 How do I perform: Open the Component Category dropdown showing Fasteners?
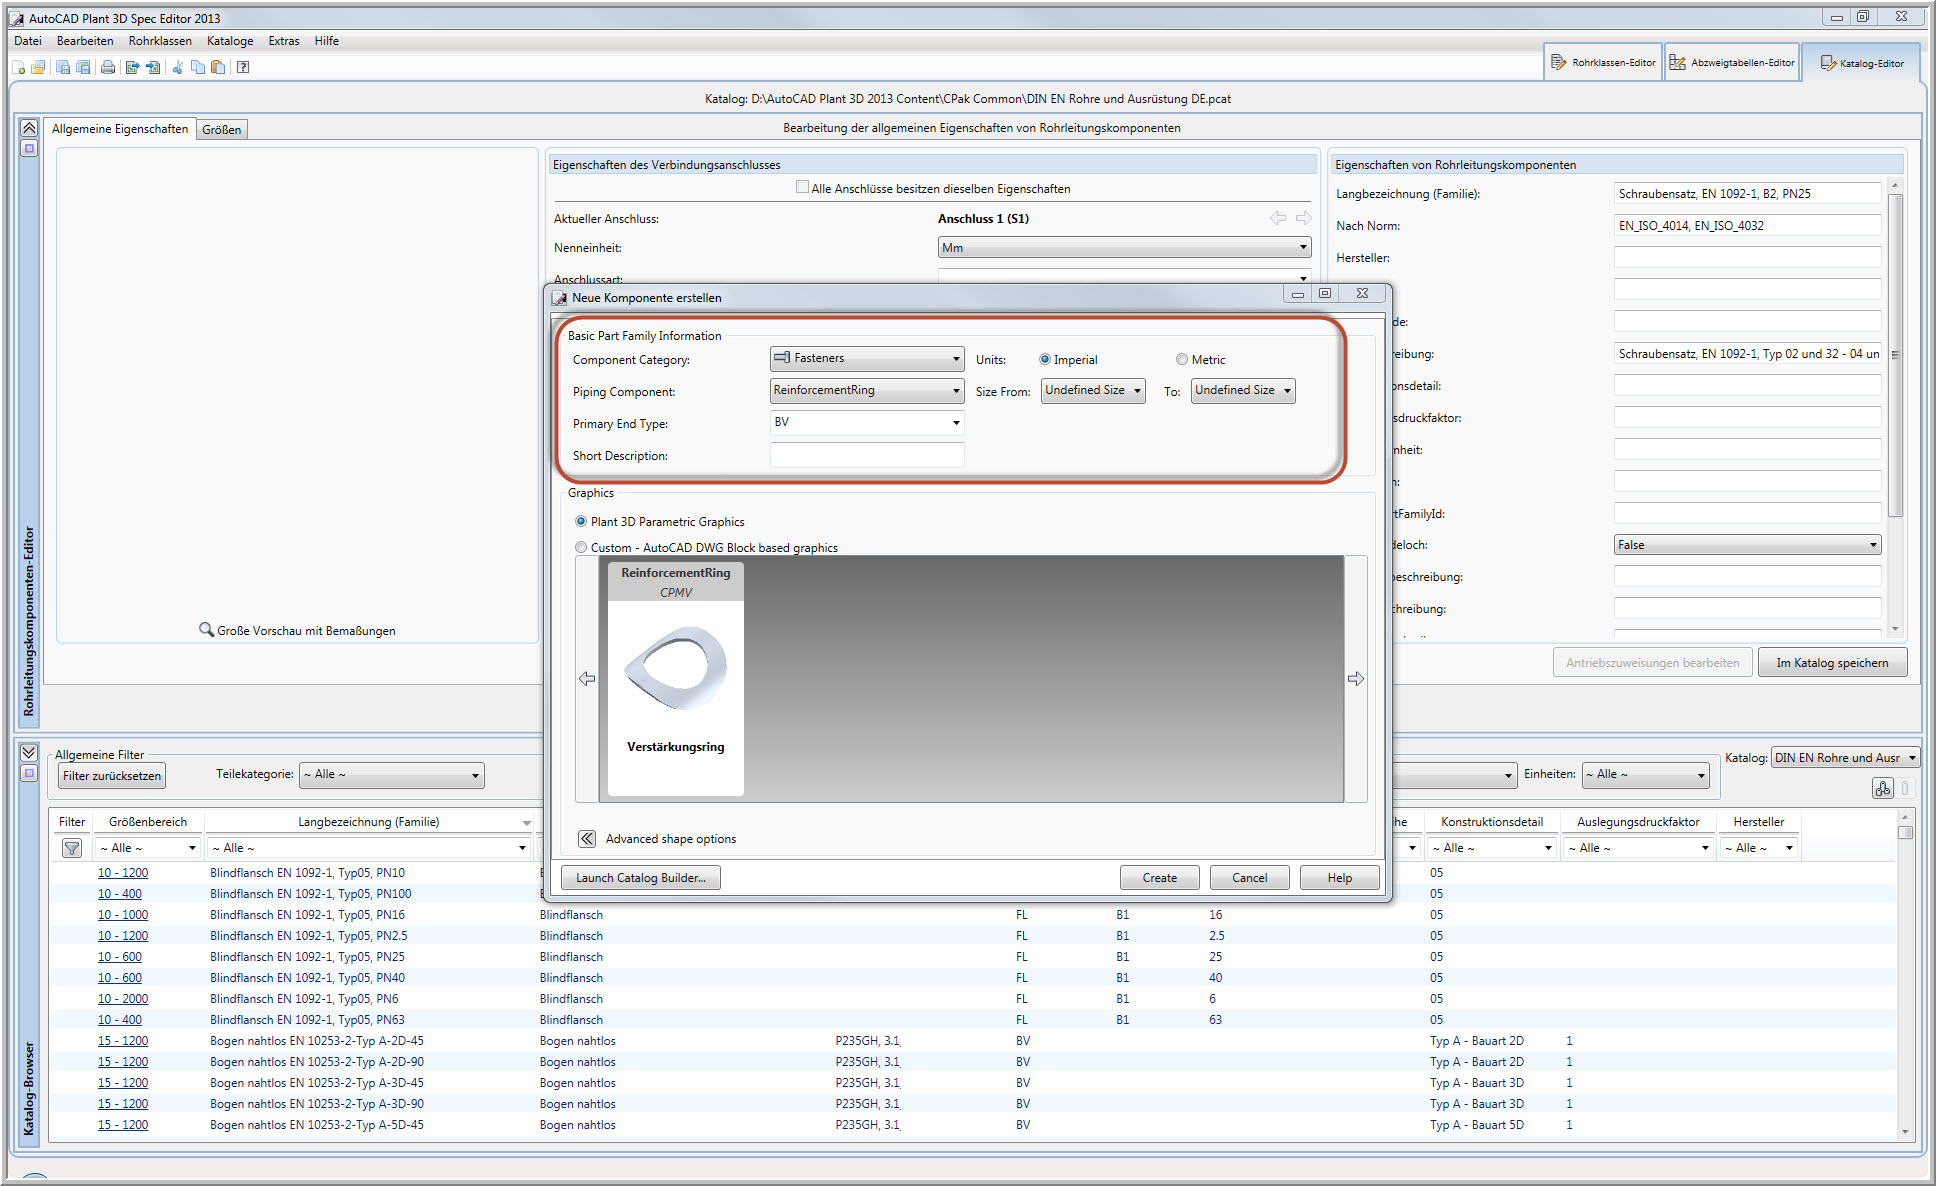[867, 358]
